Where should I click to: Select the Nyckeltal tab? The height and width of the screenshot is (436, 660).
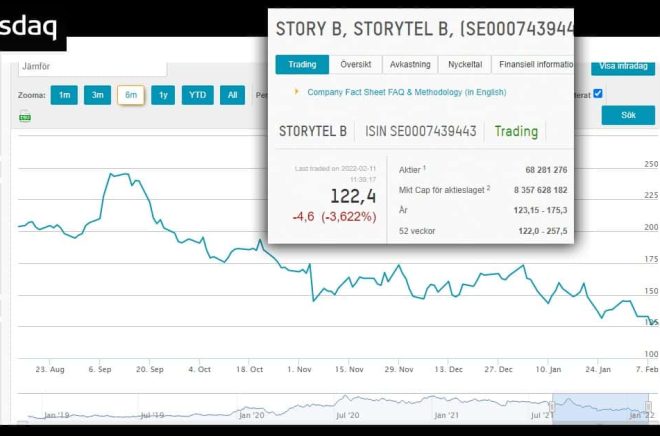click(465, 64)
